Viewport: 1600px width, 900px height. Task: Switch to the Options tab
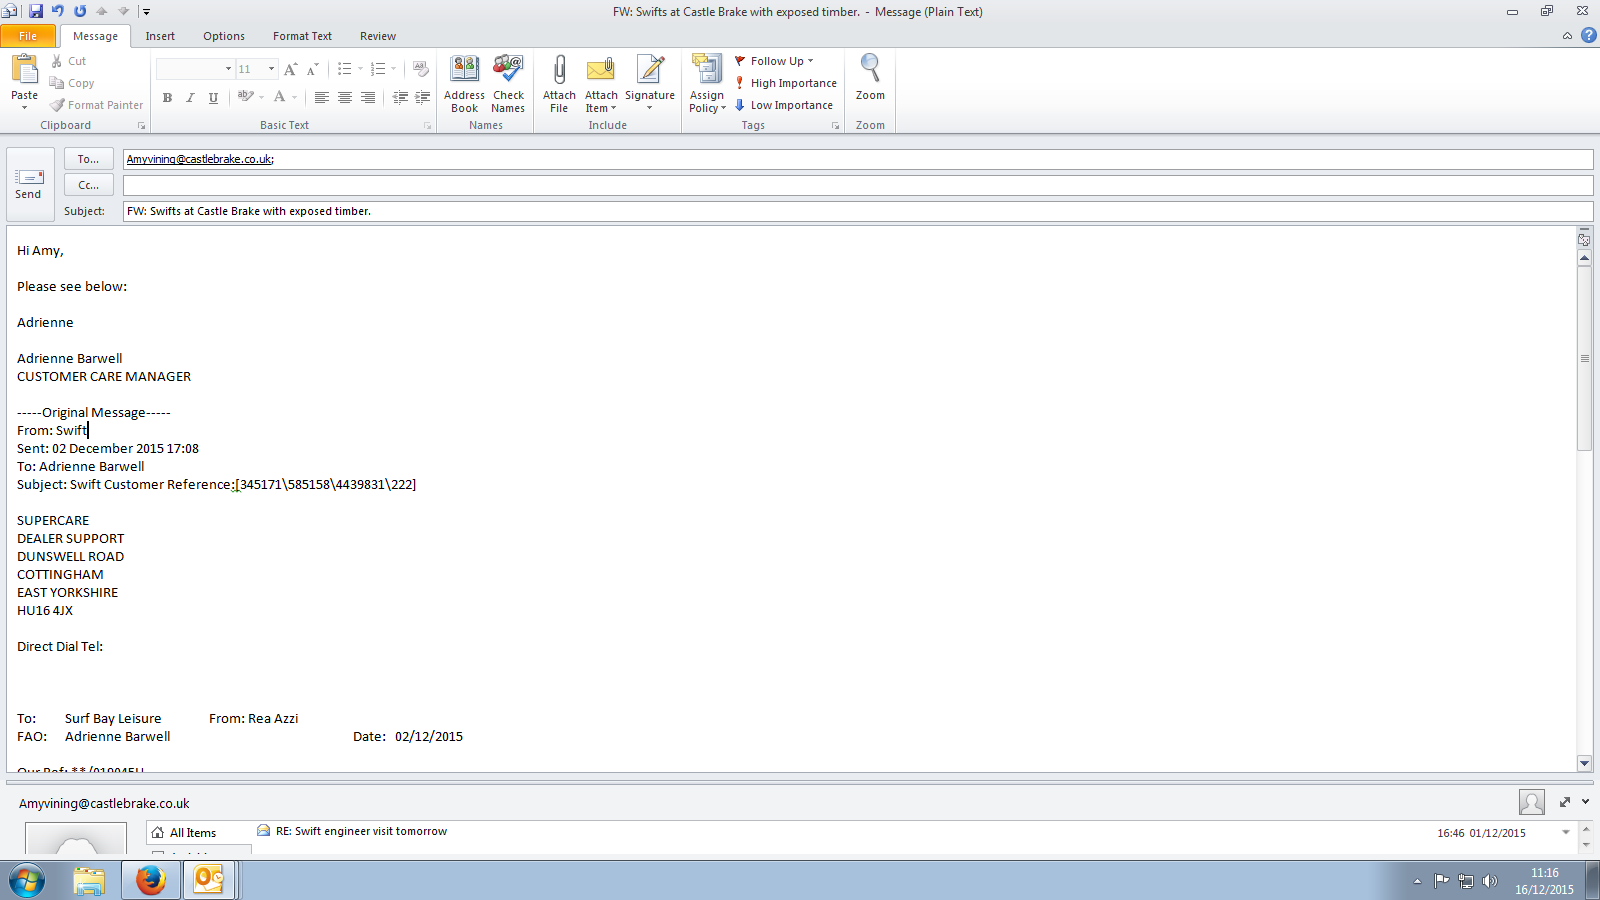coord(224,36)
